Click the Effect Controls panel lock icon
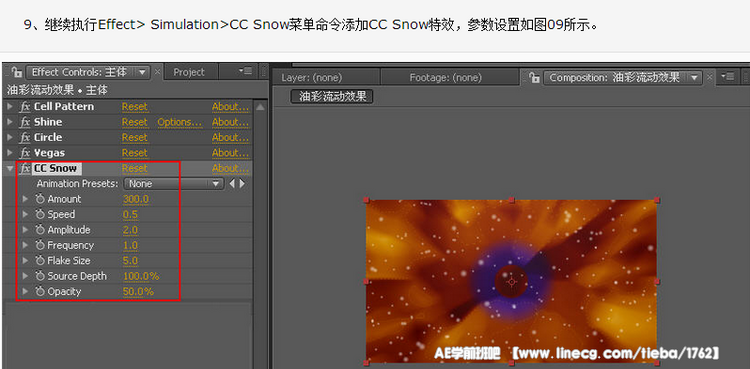 pos(17,72)
